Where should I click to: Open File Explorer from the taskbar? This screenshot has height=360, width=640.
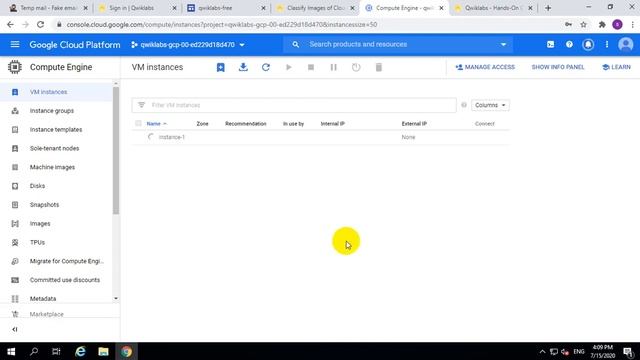[x=103, y=351]
